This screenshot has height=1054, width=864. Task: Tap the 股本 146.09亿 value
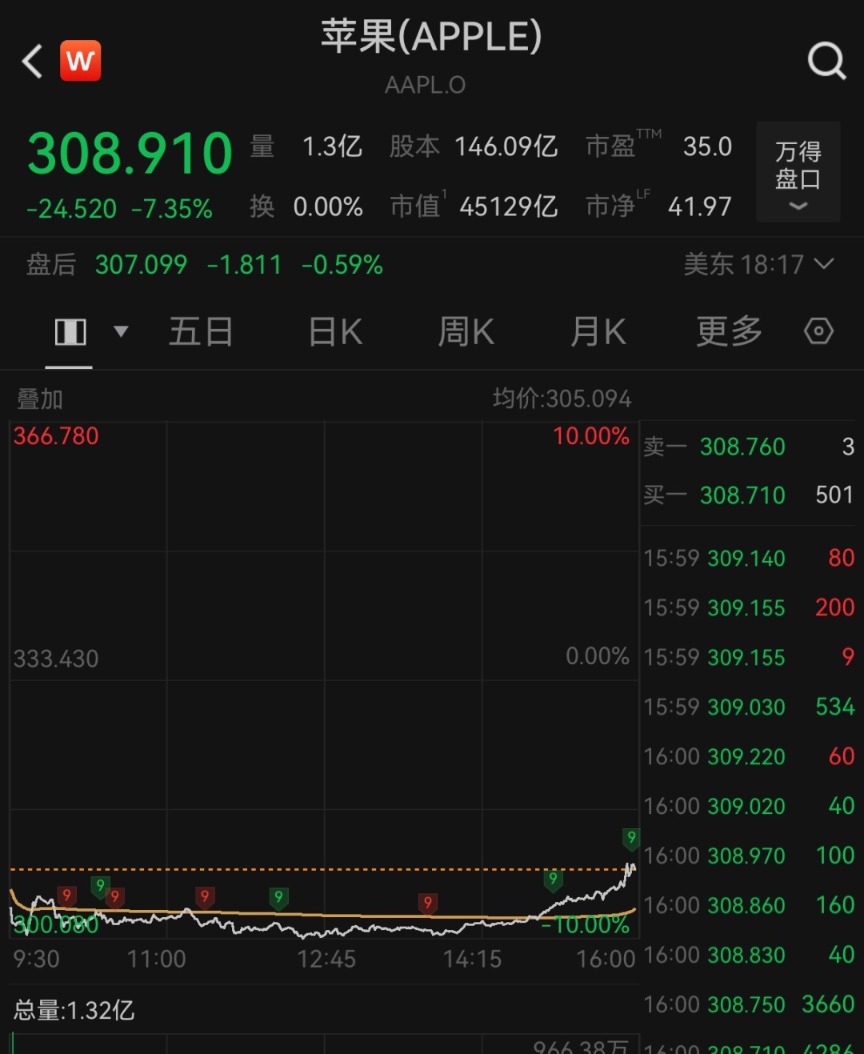click(506, 147)
